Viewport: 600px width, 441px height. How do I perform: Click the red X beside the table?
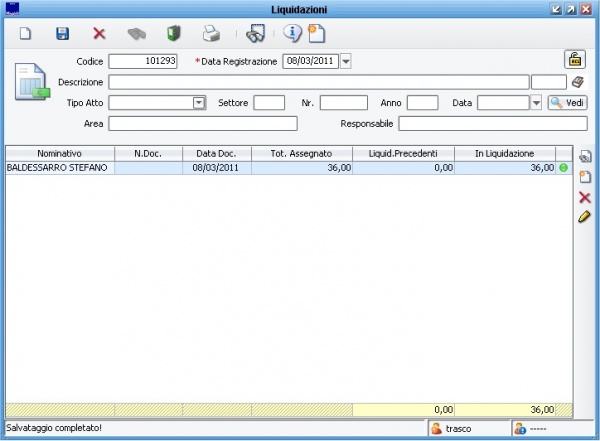pos(585,197)
